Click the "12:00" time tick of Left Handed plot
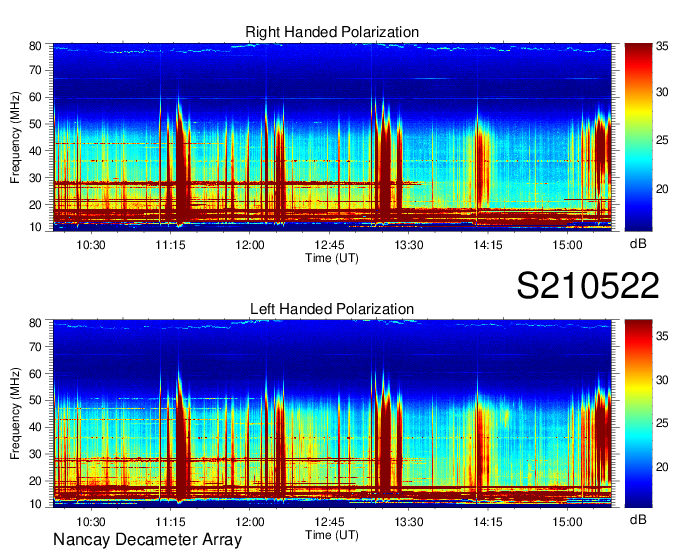 pos(250,522)
